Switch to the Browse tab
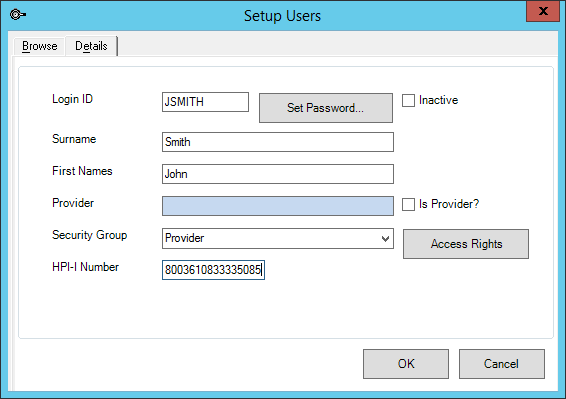Screen dimensions: 566x399 [x=40, y=46]
